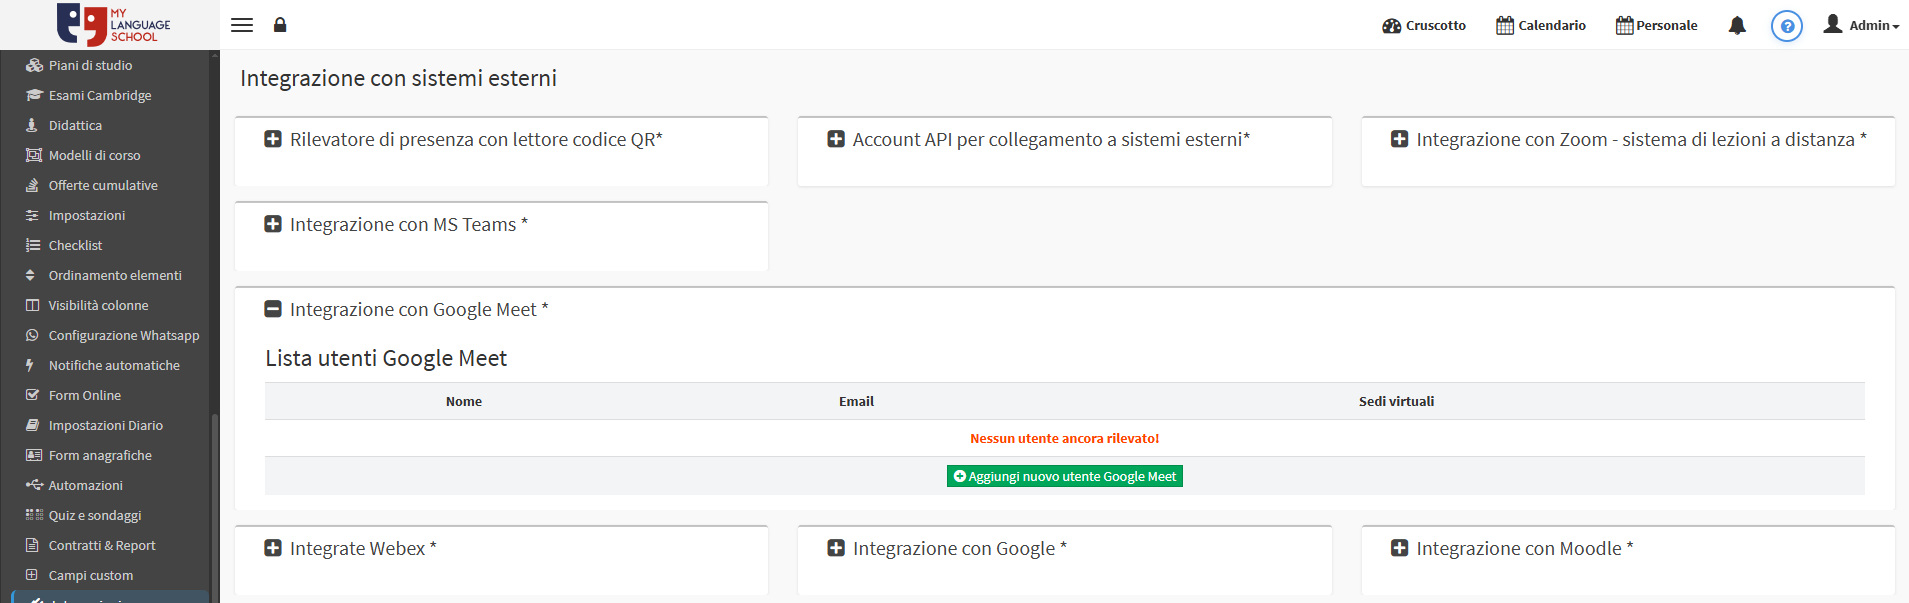
Task: Click the sidebar vertical scrollbar
Action: 214,500
